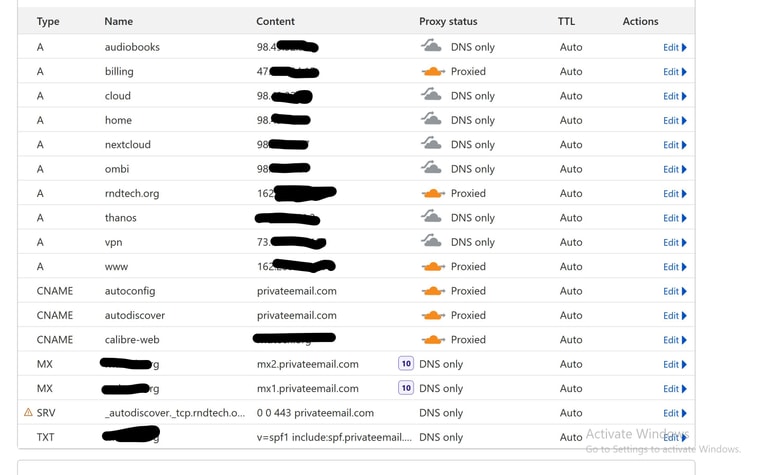Click DNS only label in vpn row
Viewport: 760px width, 475px height.
(x=473, y=242)
